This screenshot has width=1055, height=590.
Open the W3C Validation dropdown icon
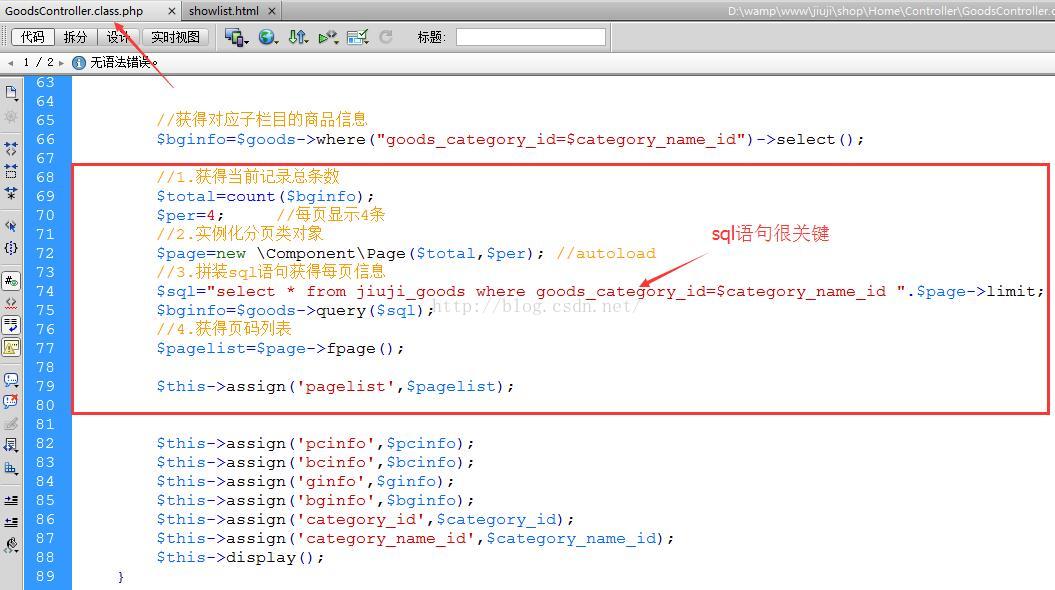[328, 37]
